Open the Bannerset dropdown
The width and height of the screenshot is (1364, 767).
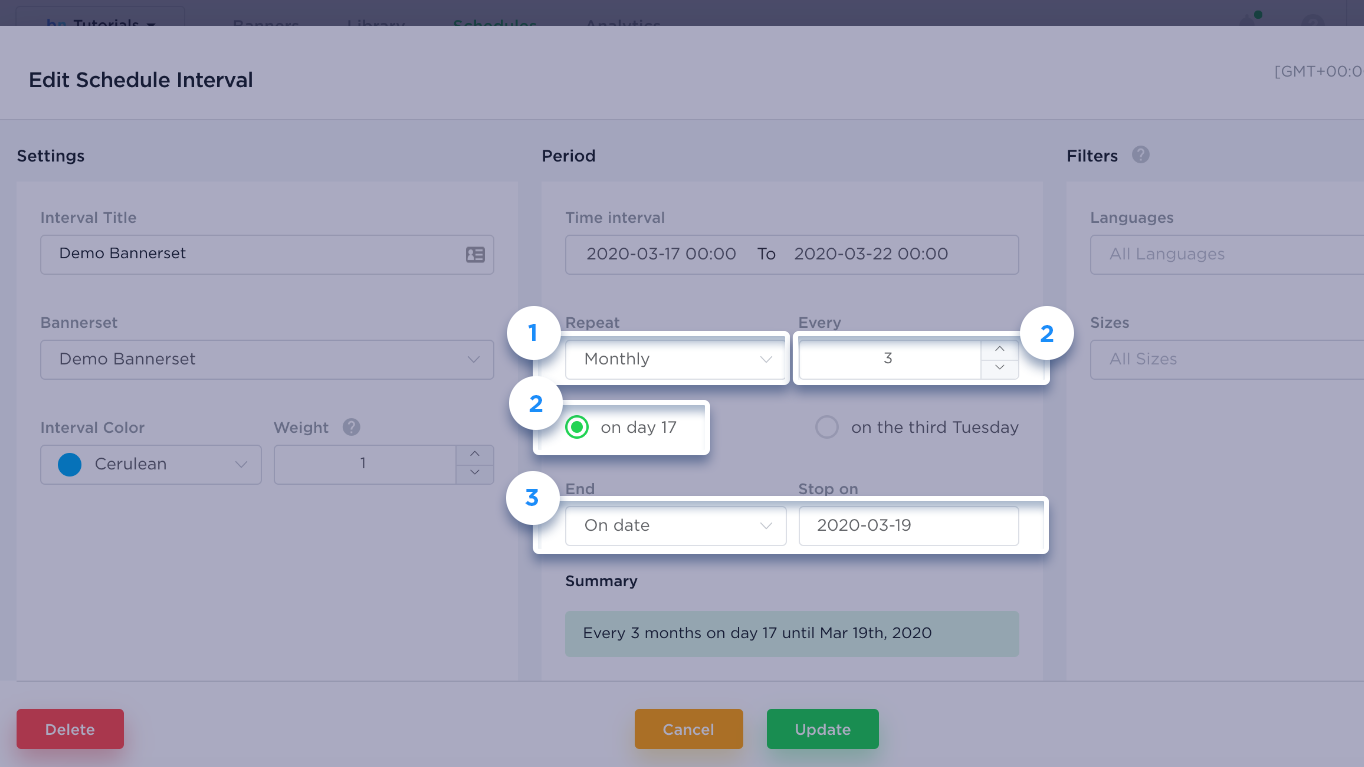click(x=267, y=359)
